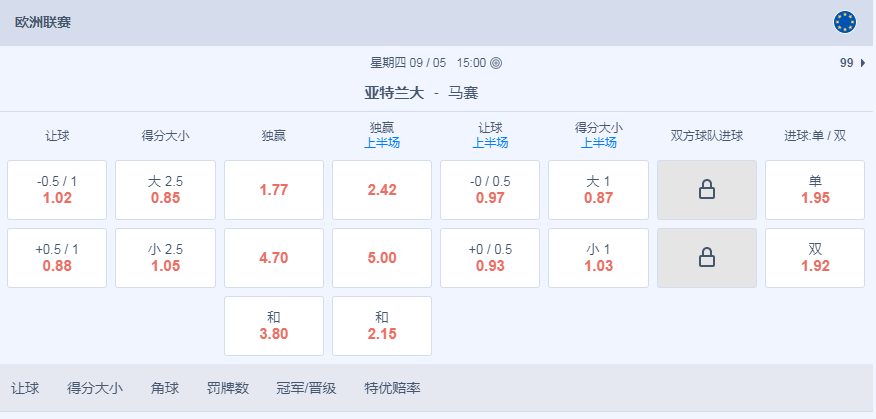876x419 pixels.
Task: Select first-half handicap +0 / 0.5 at 0.93
Action: 490,258
